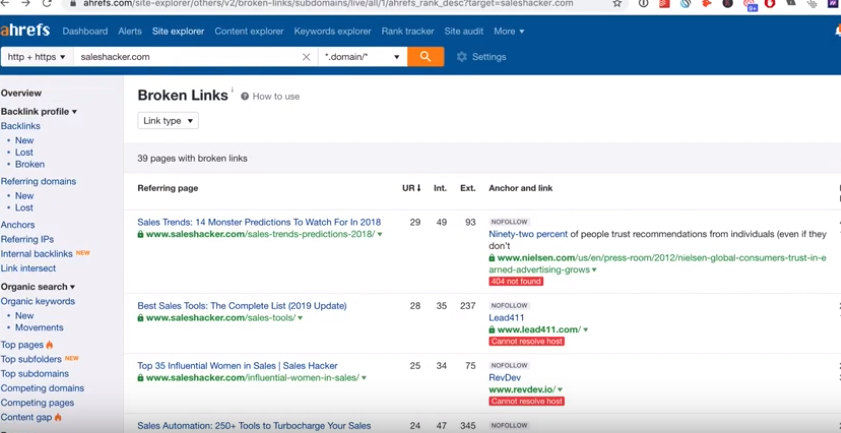The width and height of the screenshot is (841, 433).
Task: Switch to Keywords explorer
Action: click(333, 31)
